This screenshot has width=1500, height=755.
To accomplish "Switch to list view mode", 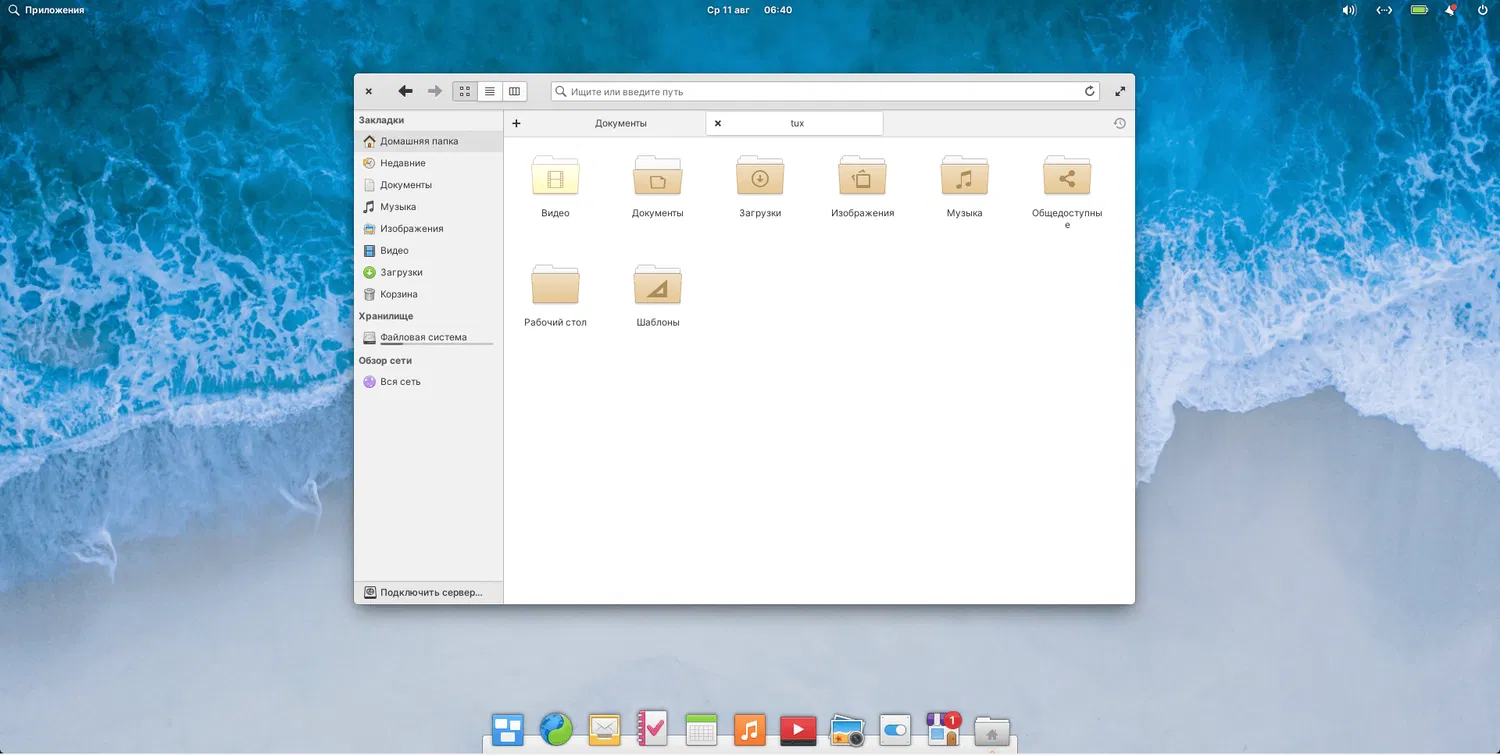I will (490, 91).
